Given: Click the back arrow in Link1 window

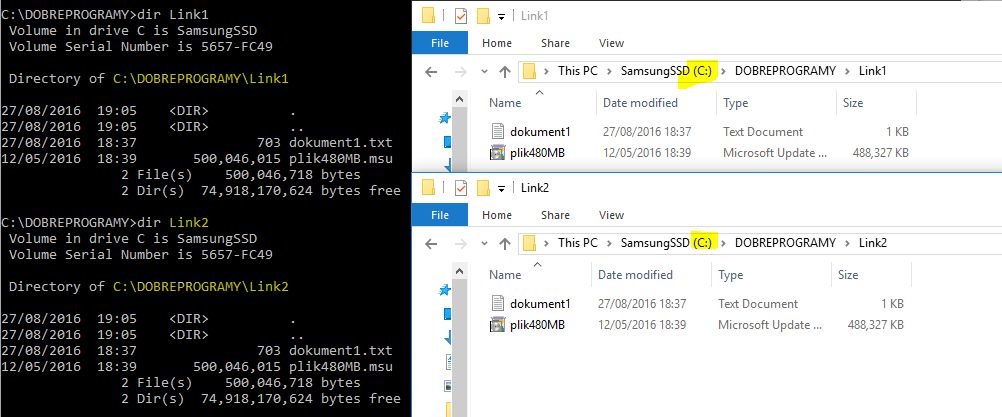Looking at the screenshot, I should pyautogui.click(x=431, y=72).
